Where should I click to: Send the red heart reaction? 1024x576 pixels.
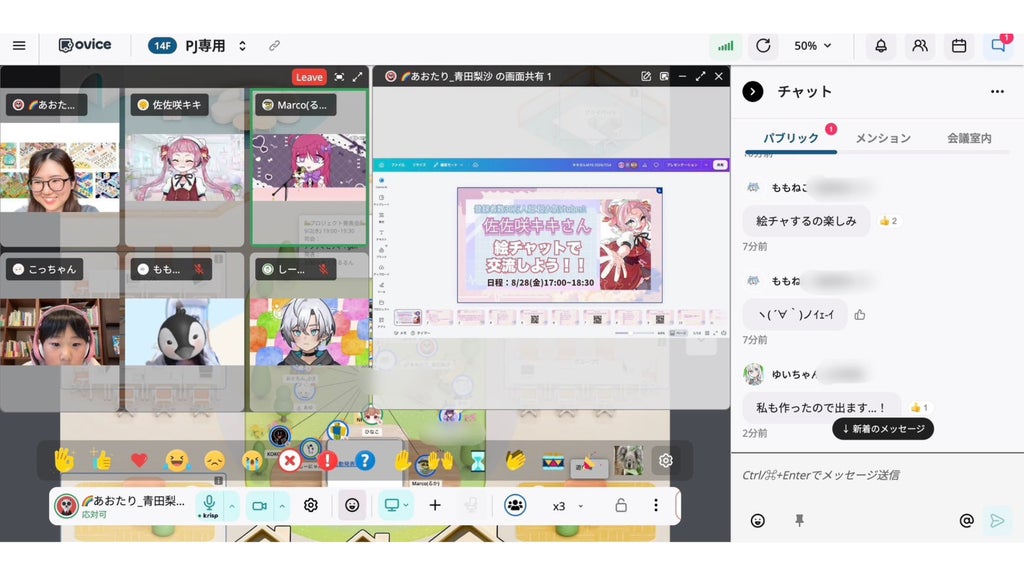139,460
